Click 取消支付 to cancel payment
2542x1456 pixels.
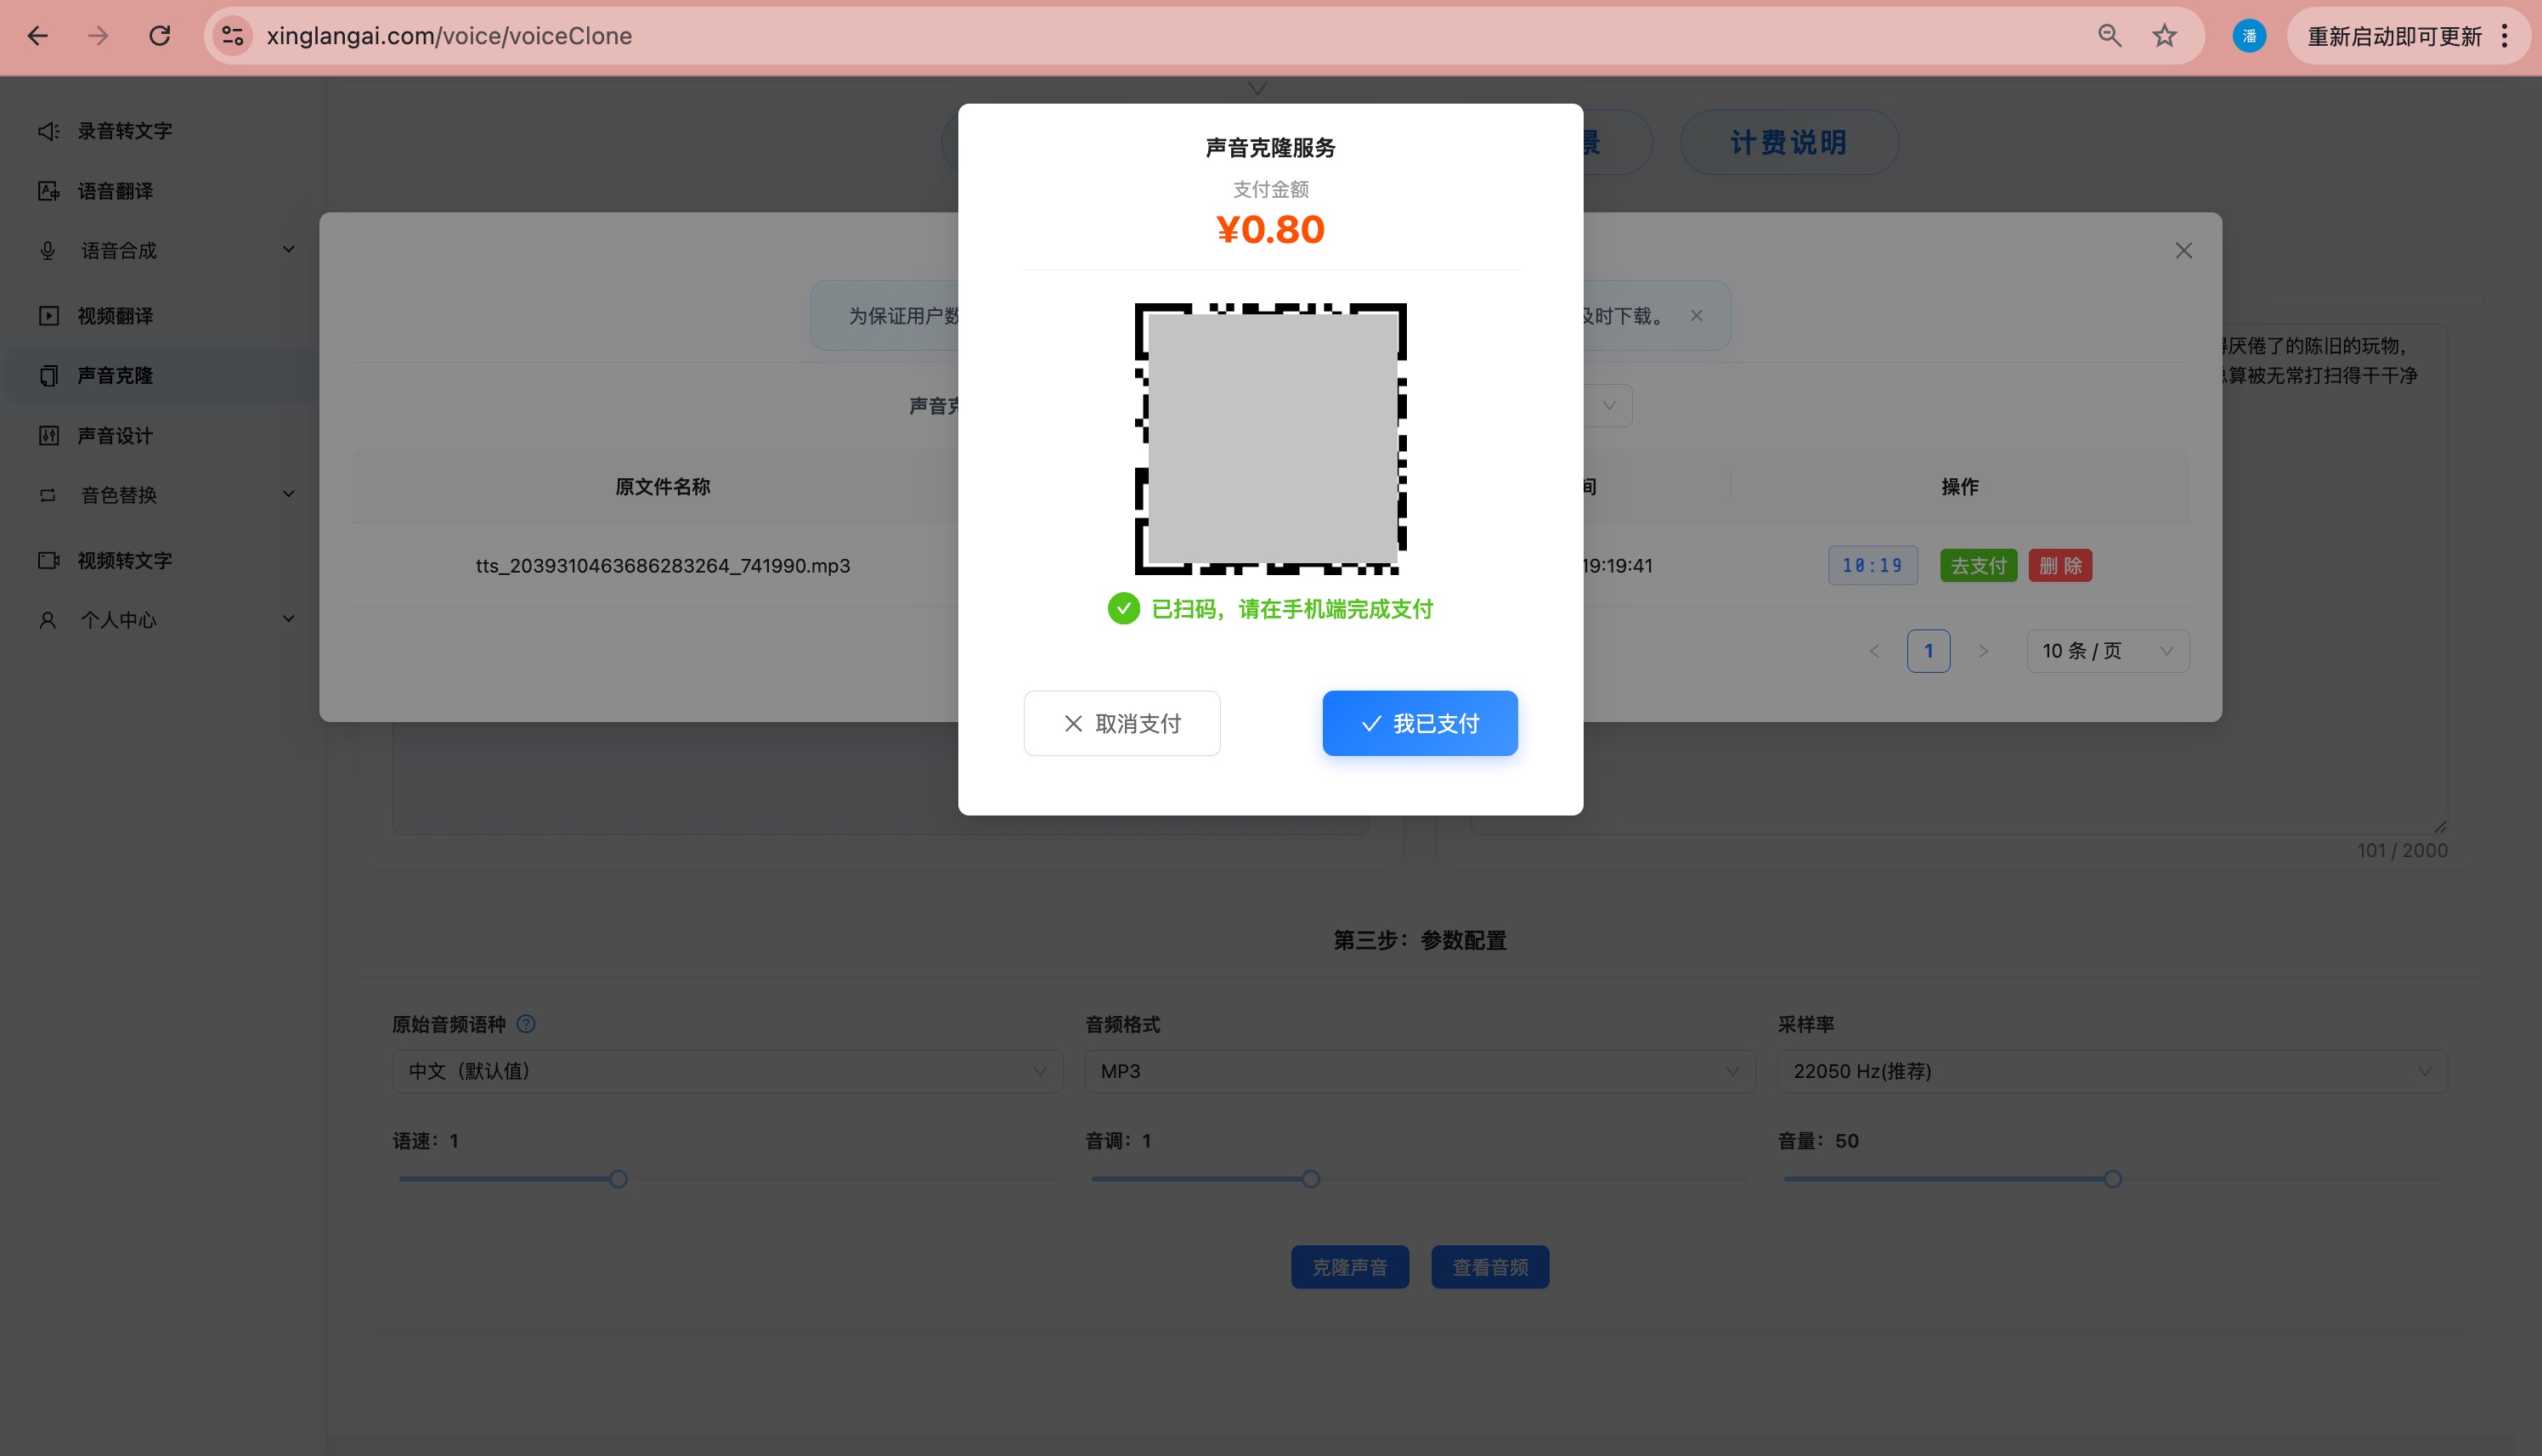click(x=1122, y=723)
